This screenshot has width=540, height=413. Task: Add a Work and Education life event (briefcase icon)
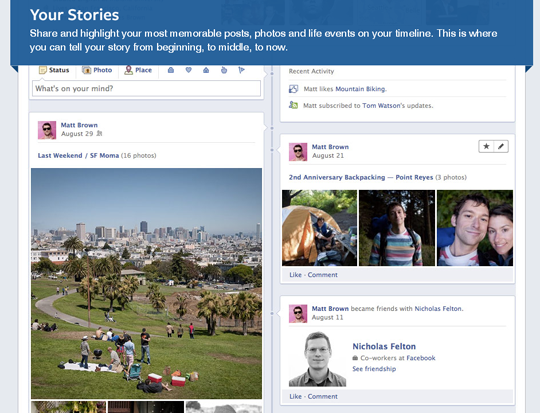pos(171,70)
